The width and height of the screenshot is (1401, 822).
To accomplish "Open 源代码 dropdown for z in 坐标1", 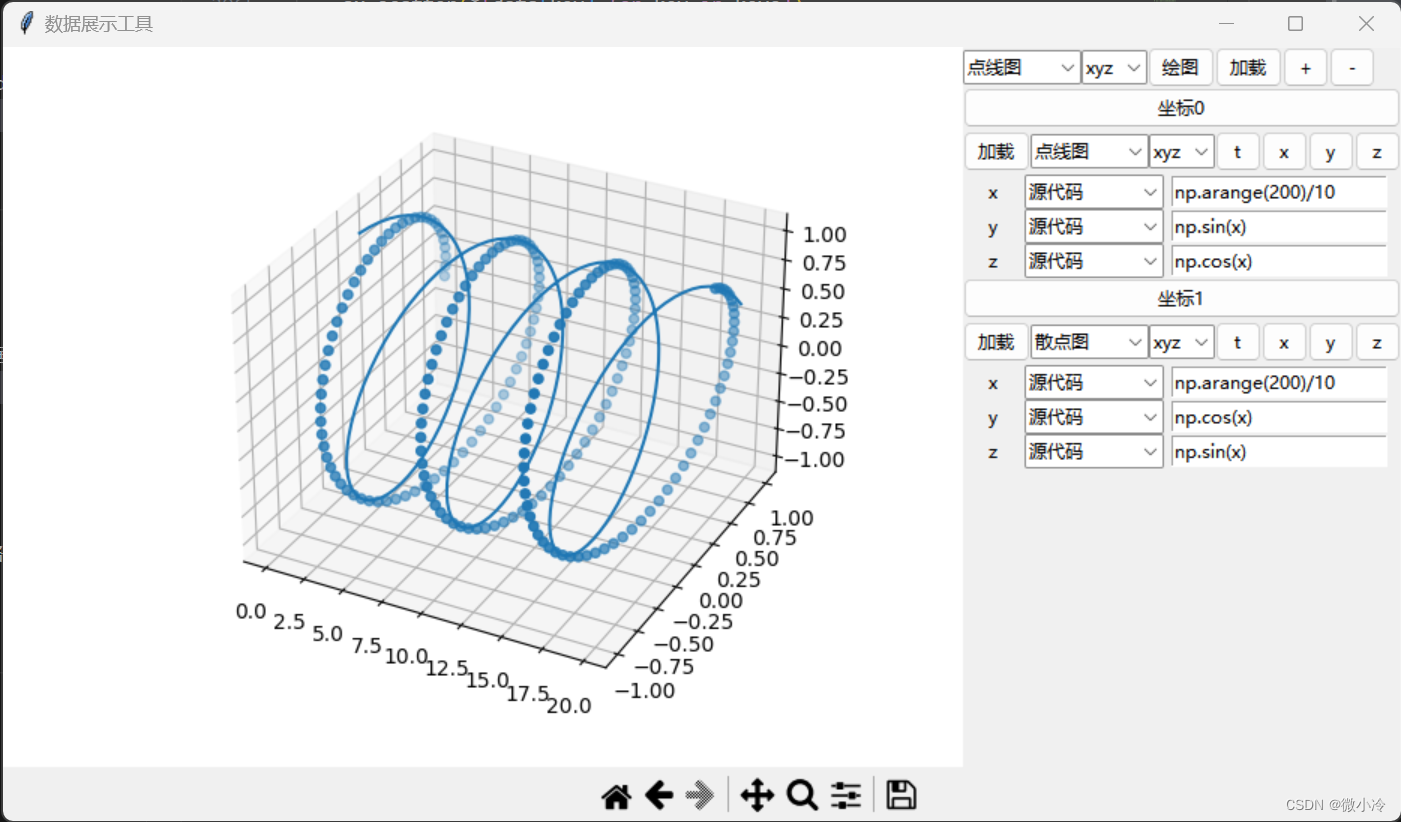I will (x=1094, y=451).
